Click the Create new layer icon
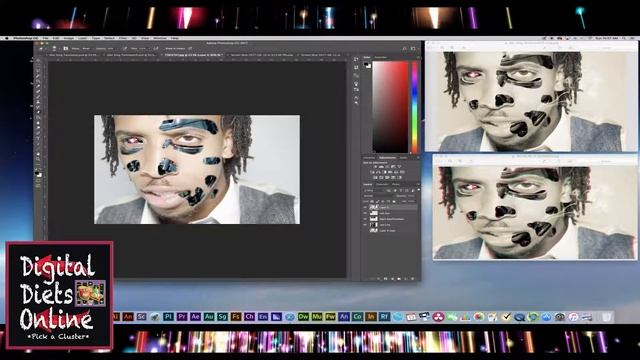This screenshot has height=360, width=640. point(406,279)
